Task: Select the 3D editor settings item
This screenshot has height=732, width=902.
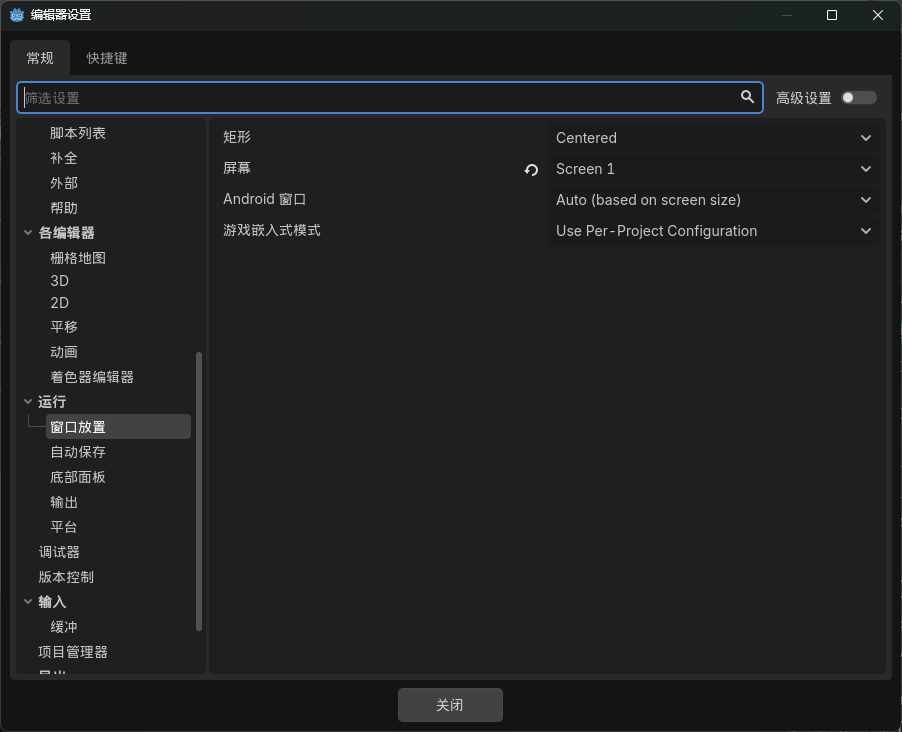Action: pyautogui.click(x=59, y=281)
